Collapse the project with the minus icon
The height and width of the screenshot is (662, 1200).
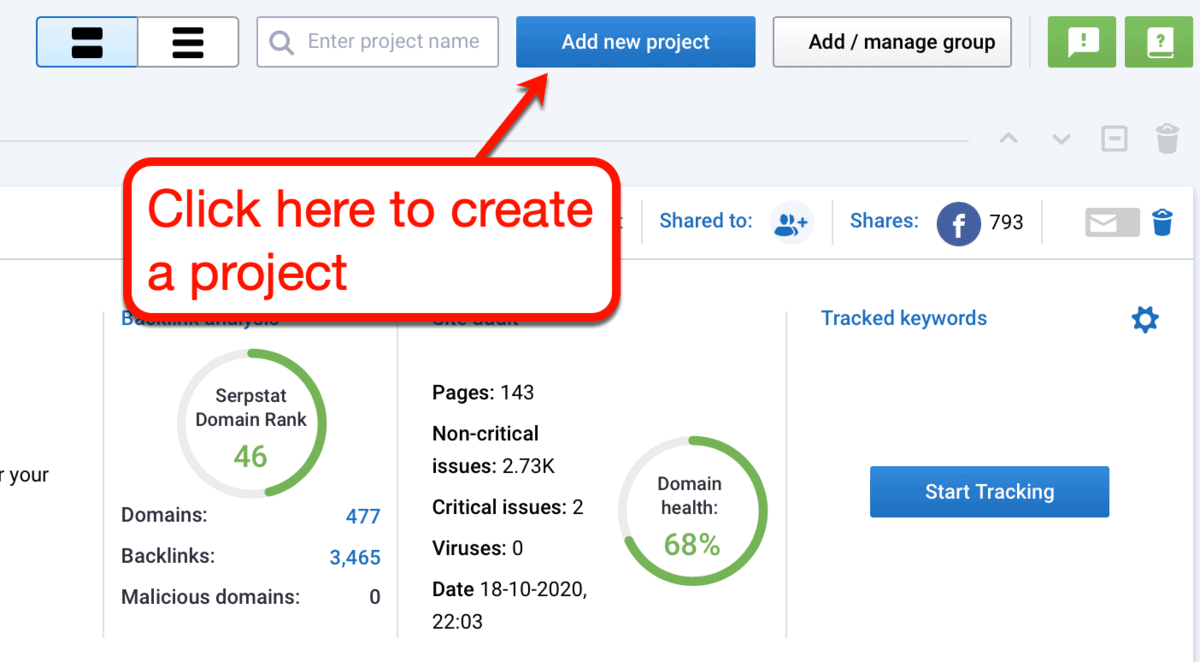(1114, 139)
